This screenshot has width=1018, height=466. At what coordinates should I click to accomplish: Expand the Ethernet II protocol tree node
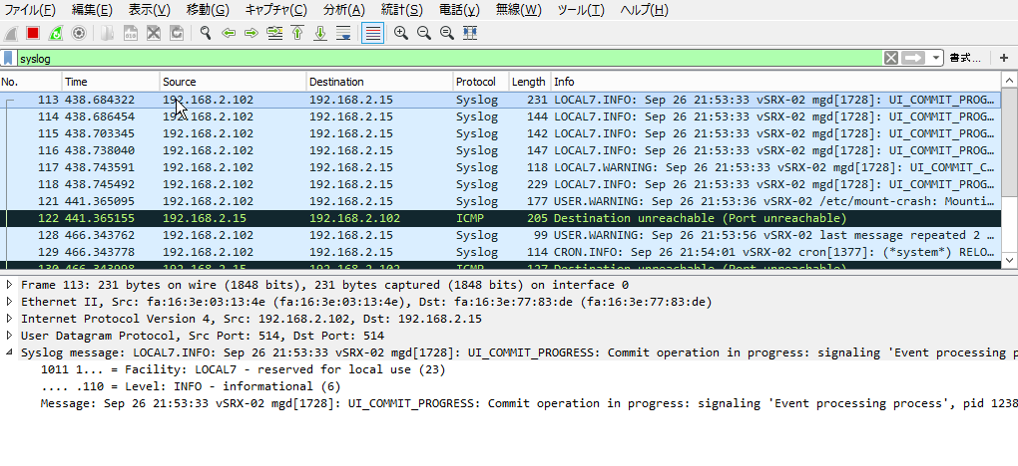tap(10, 301)
